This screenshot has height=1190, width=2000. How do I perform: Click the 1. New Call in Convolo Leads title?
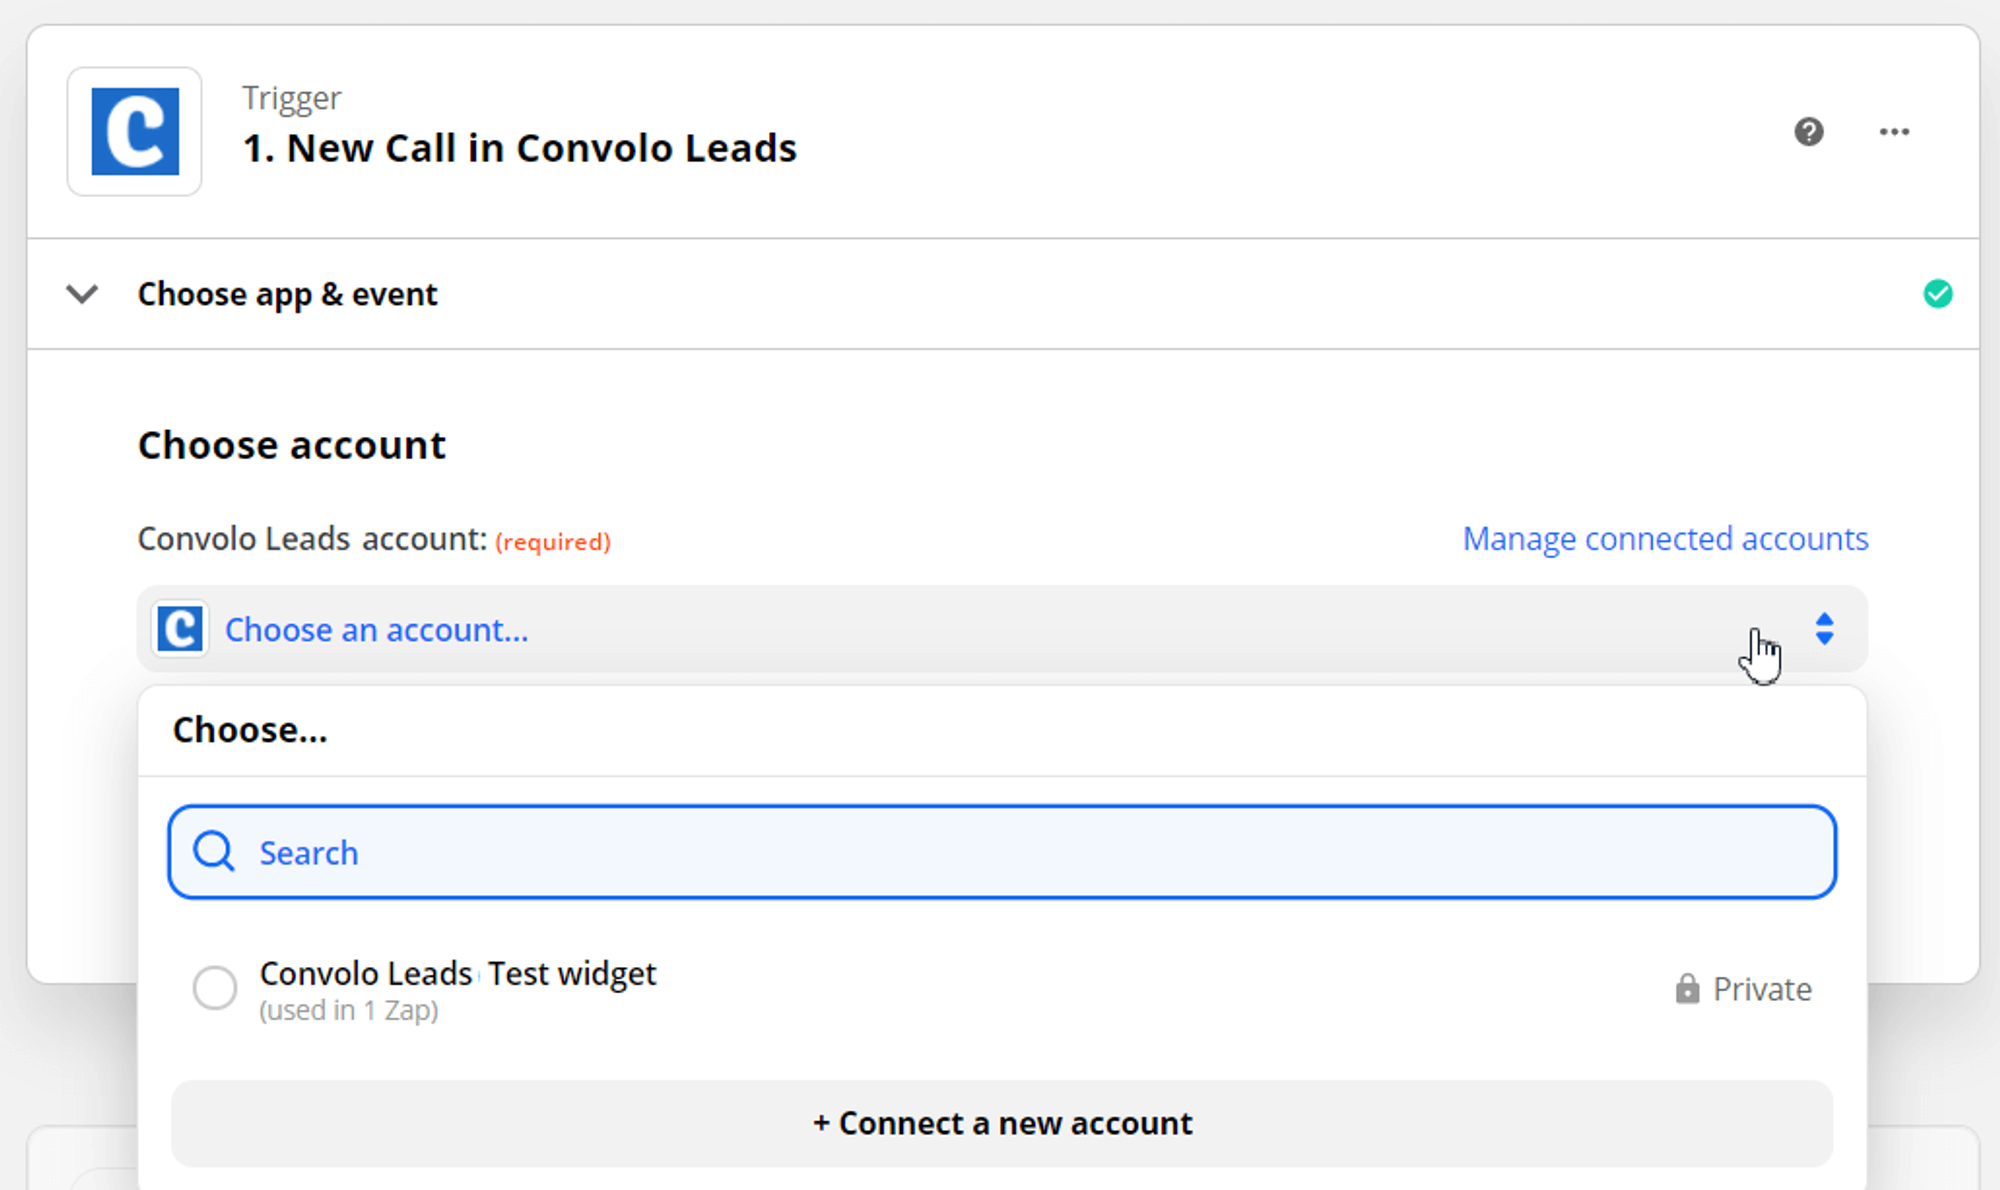(519, 148)
